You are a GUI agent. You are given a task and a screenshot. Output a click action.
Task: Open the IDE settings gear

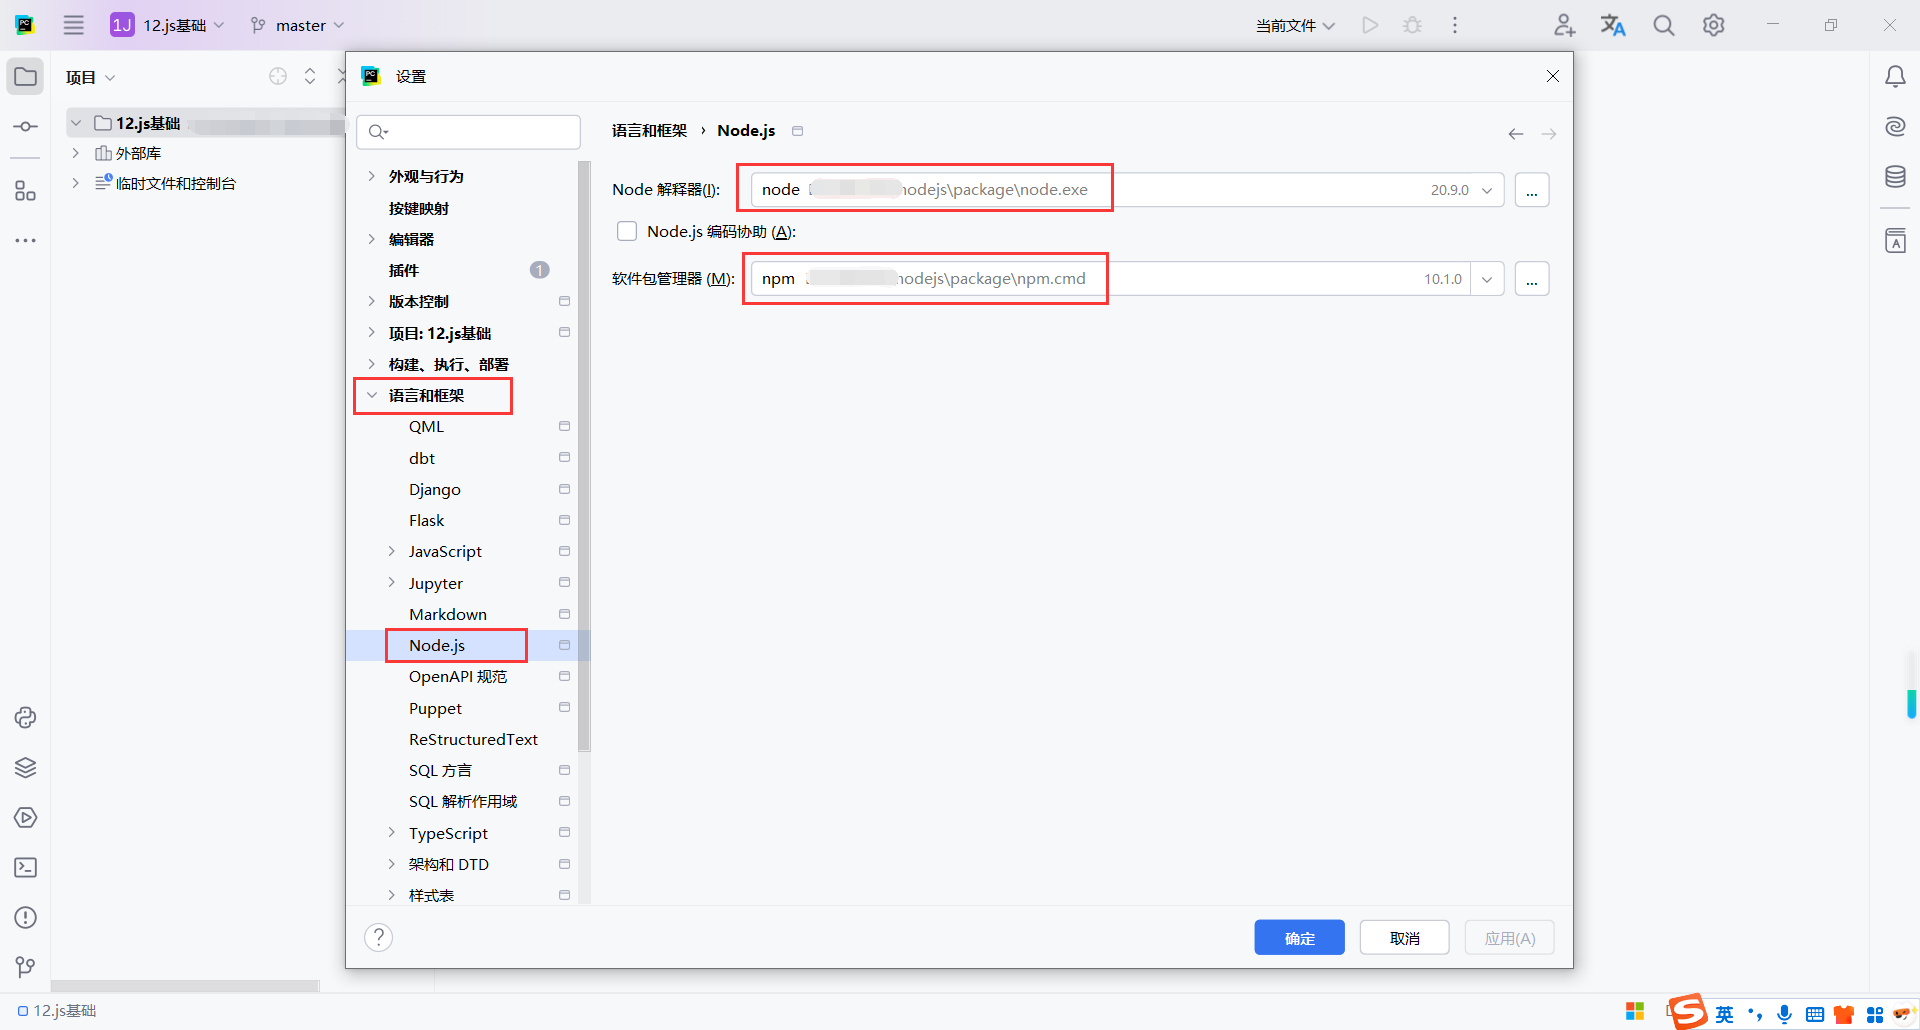tap(1714, 25)
